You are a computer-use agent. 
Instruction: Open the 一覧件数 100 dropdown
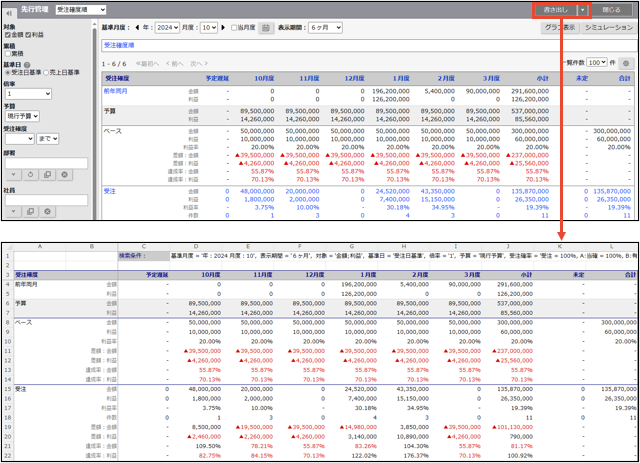pyautogui.click(x=597, y=62)
